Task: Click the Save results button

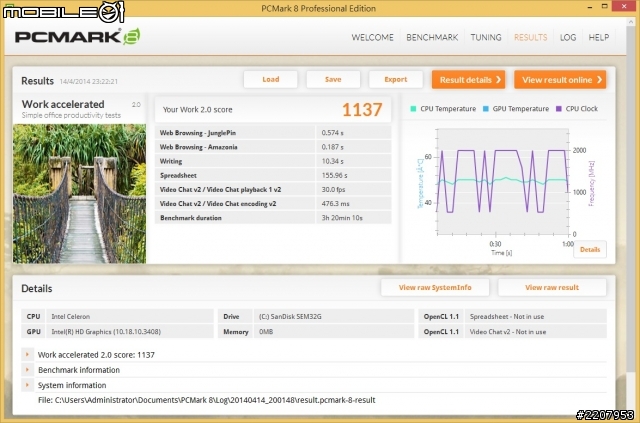Action: point(333,79)
